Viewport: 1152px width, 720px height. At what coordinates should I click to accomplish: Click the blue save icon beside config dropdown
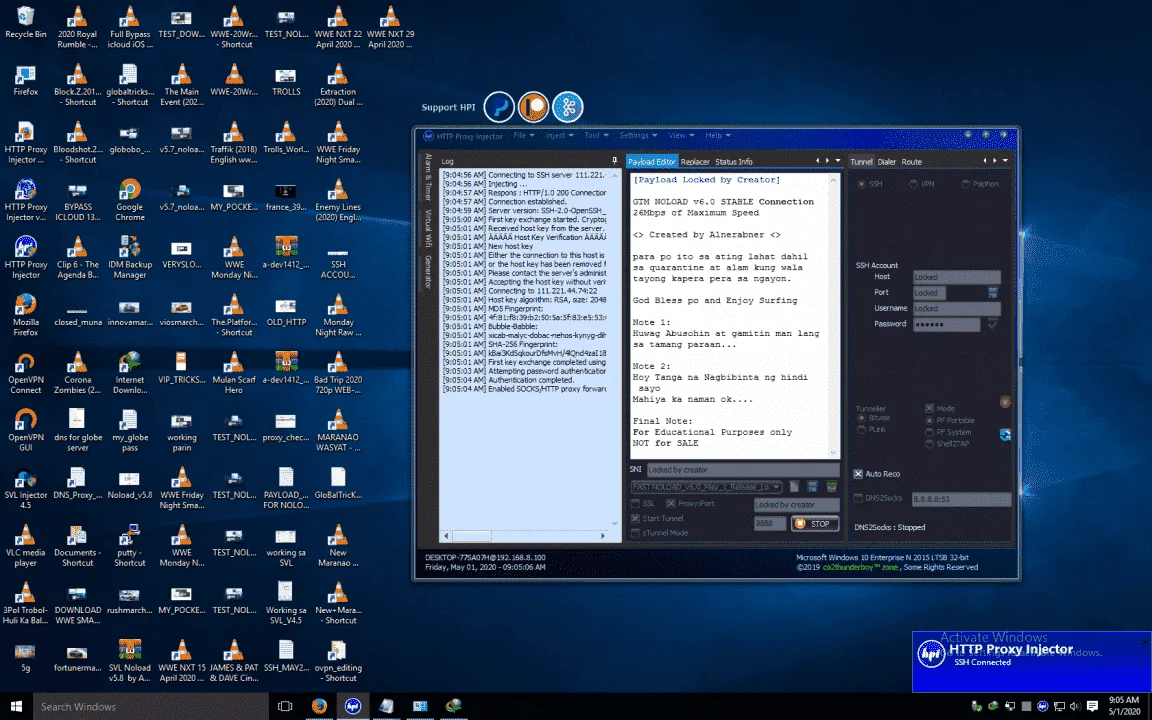pyautogui.click(x=813, y=486)
